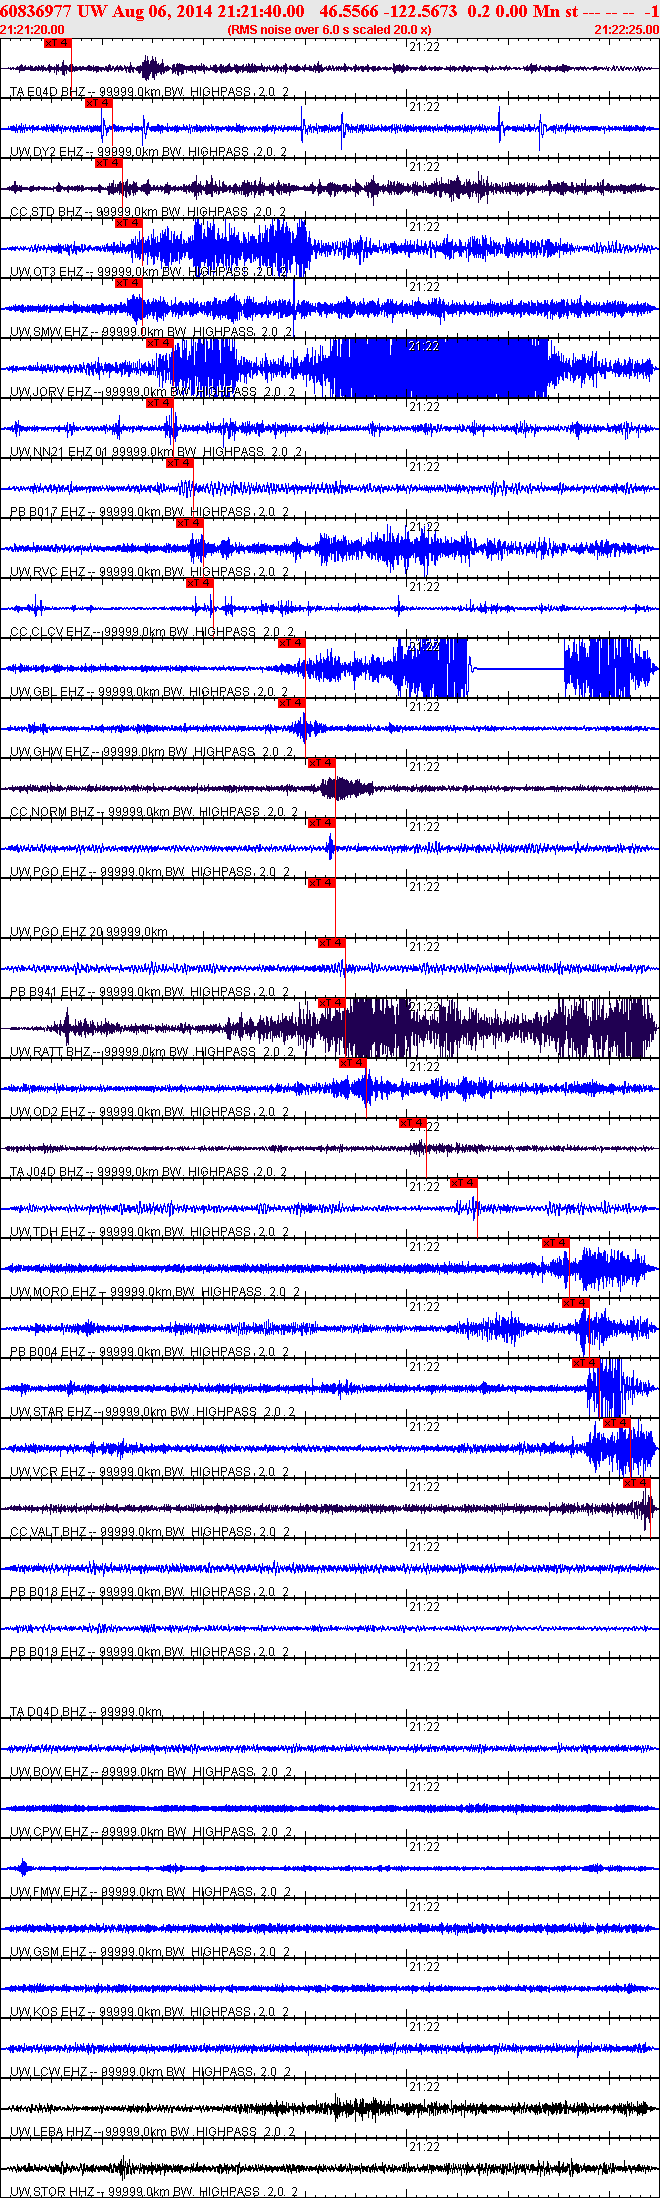Select the pick marker on CC.VALT trace
Screen dimensions: 660x2198
pyautogui.click(x=637, y=1483)
